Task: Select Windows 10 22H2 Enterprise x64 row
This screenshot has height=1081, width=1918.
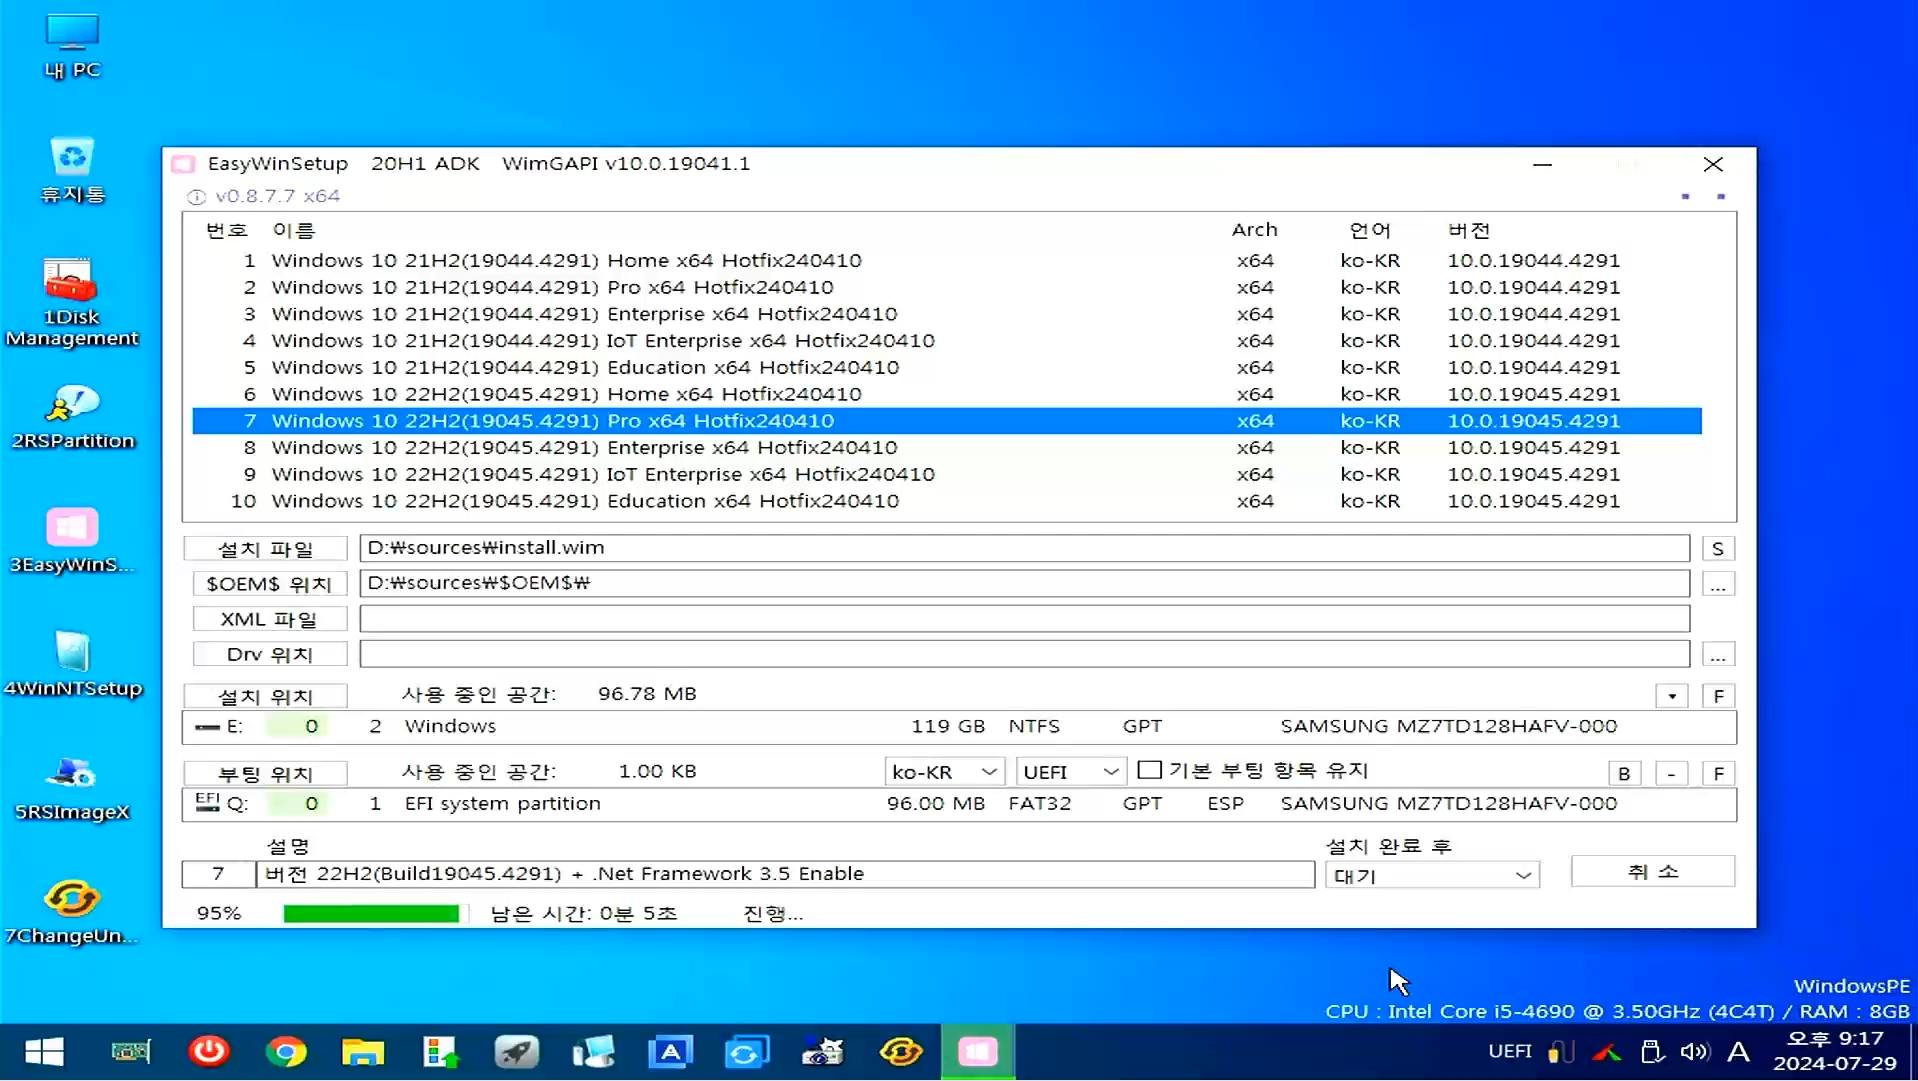Action: 946,448
